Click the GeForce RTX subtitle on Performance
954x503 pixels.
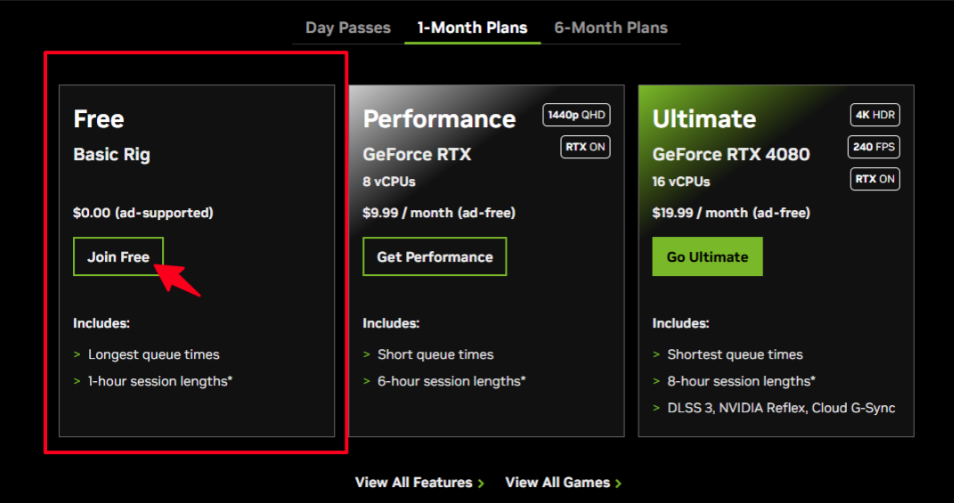coord(417,154)
